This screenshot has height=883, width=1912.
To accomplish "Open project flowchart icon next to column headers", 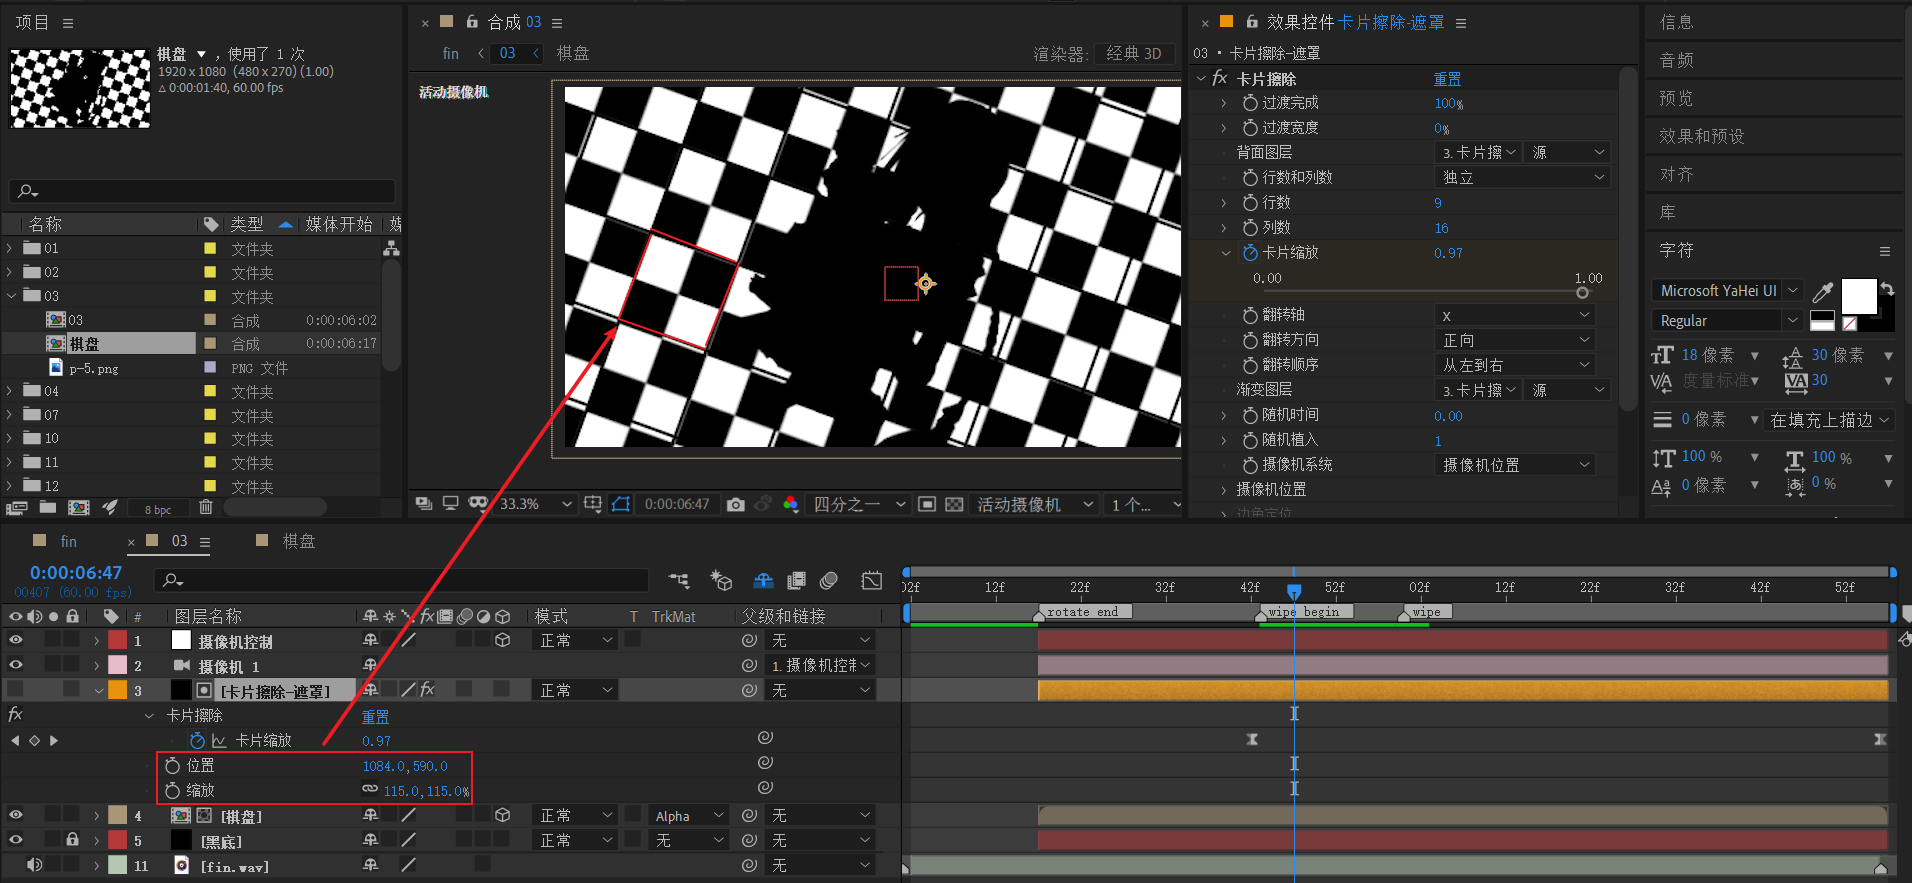I will [391, 248].
